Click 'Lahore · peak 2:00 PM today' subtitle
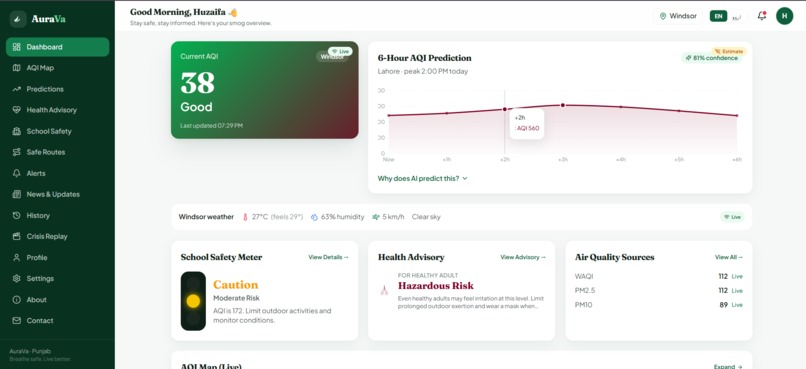 pyautogui.click(x=423, y=71)
